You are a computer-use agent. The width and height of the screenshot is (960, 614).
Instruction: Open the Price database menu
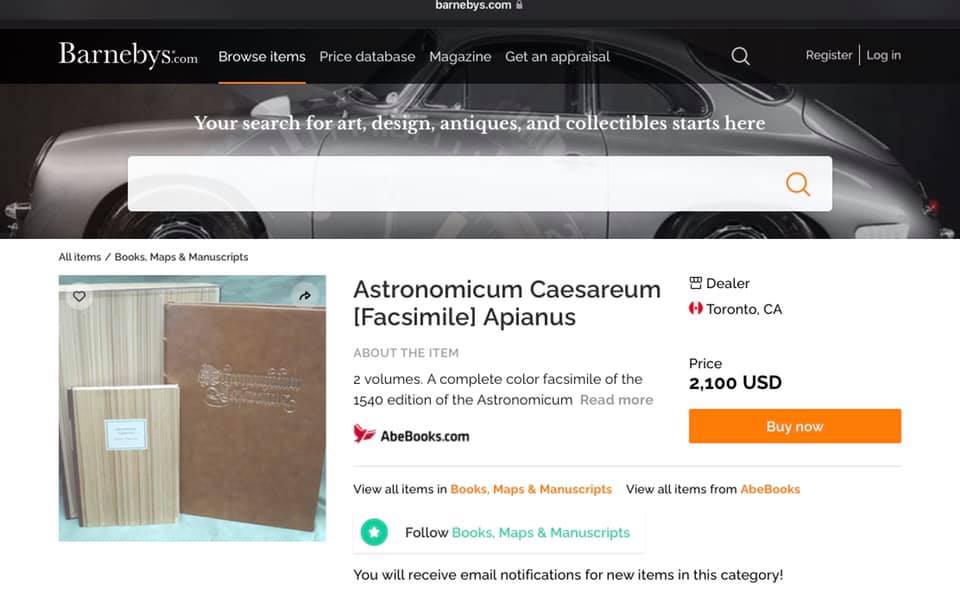click(367, 56)
